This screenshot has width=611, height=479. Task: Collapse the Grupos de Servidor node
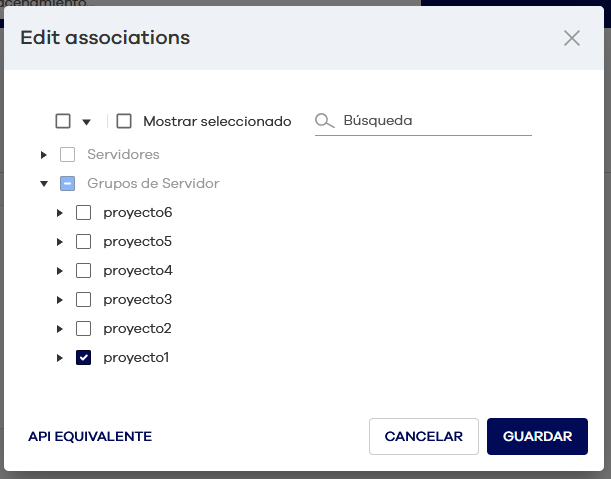pyautogui.click(x=44, y=183)
